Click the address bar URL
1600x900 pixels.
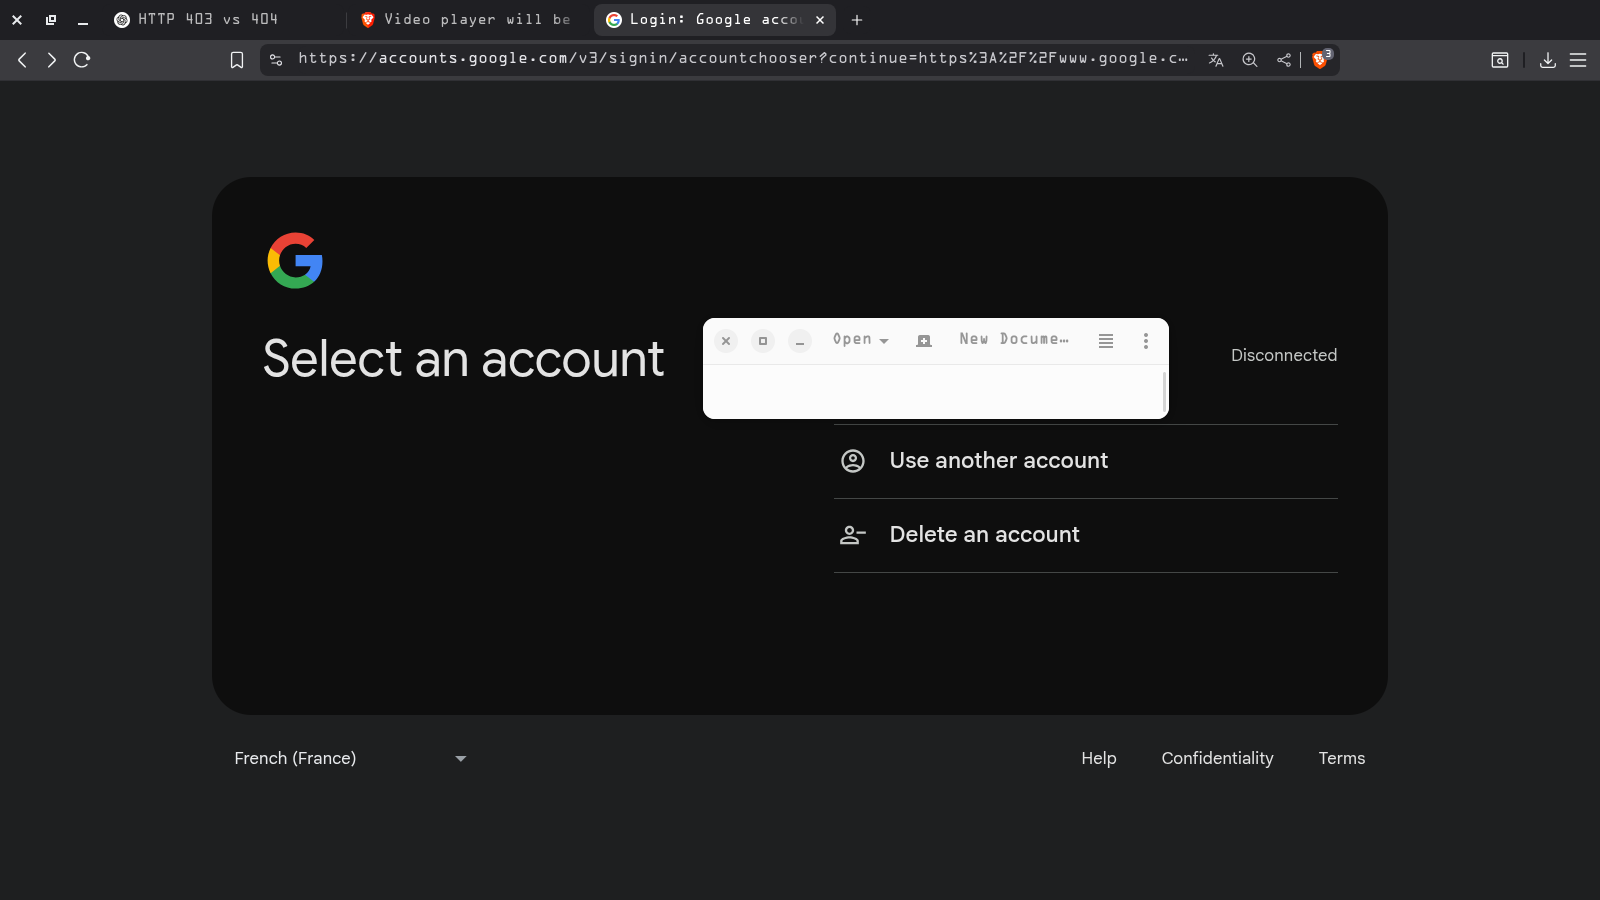coord(742,59)
